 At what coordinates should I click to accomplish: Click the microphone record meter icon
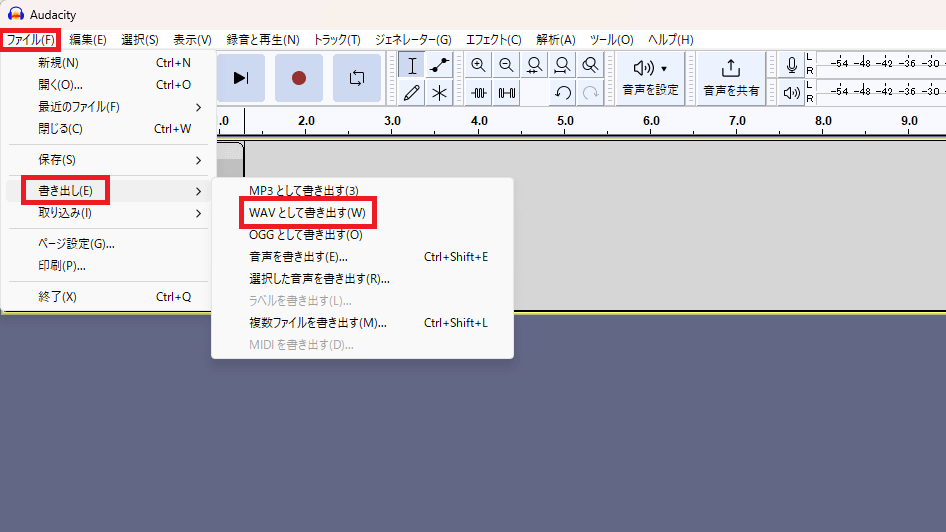point(792,65)
